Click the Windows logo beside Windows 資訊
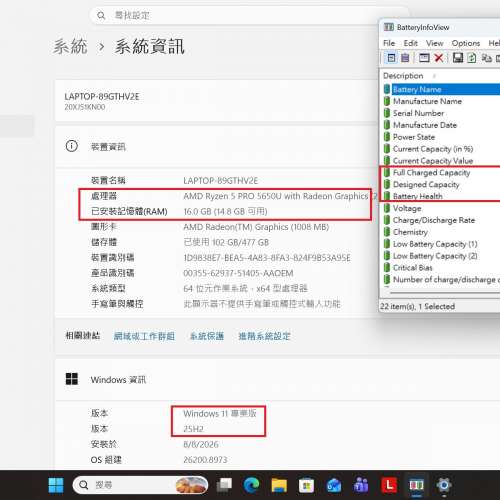 (72, 379)
